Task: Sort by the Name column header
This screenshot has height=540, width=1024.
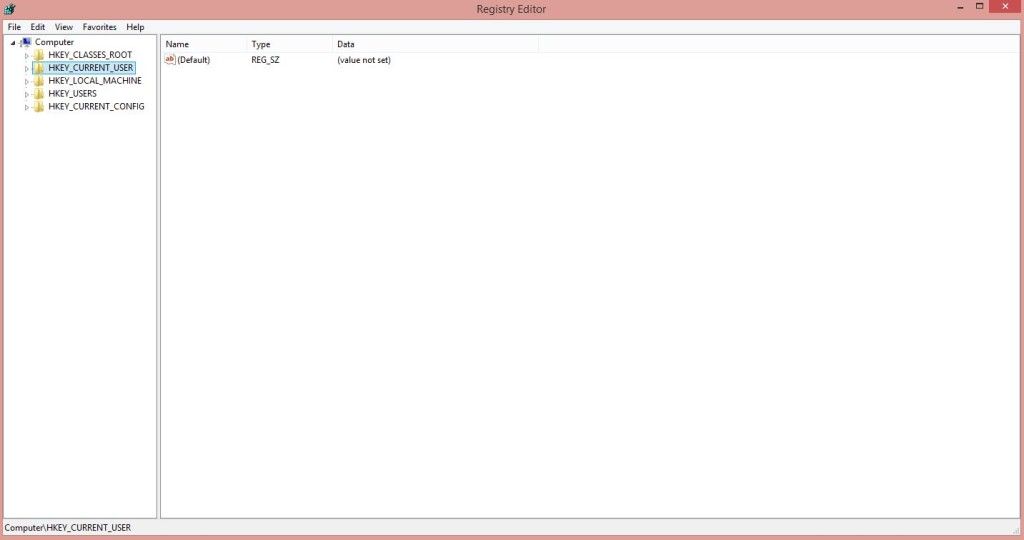Action: 204,44
